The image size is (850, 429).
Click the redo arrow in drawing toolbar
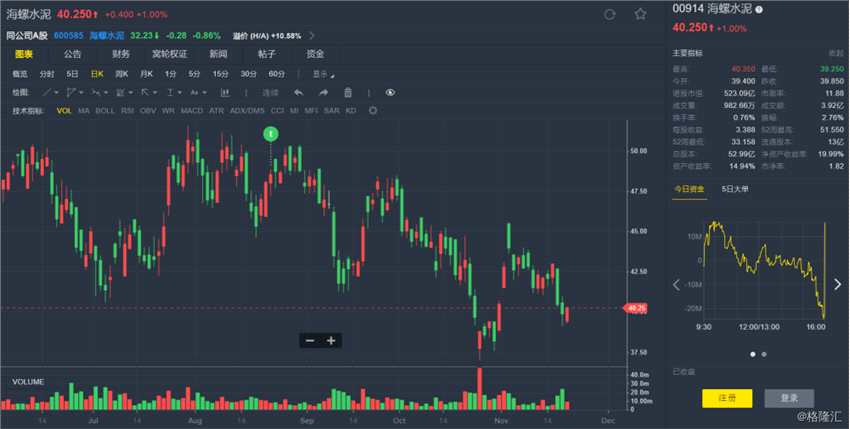[x=323, y=92]
